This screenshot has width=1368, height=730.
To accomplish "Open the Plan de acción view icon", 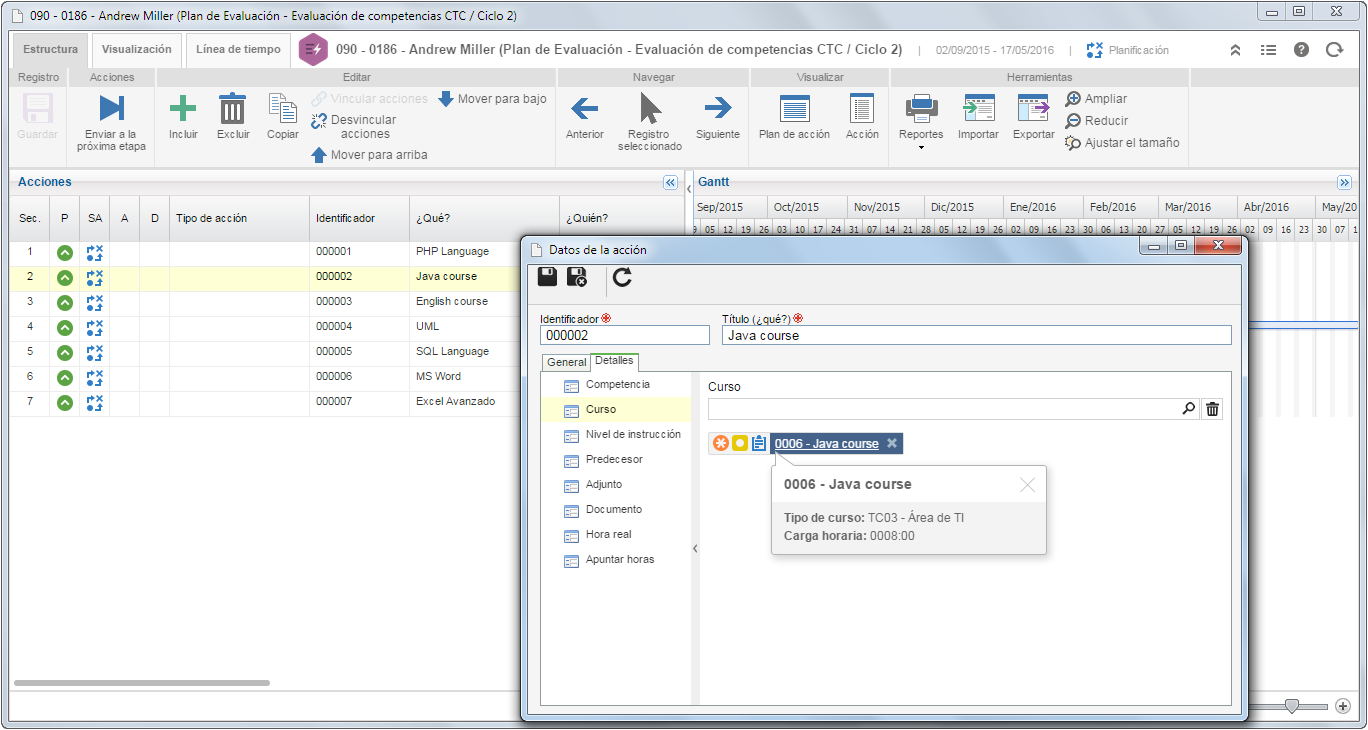I will pos(794,108).
